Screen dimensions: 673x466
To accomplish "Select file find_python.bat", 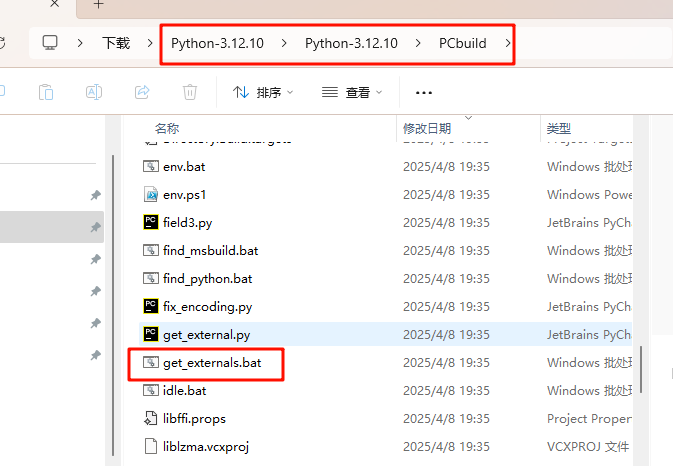I will pyautogui.click(x=385, y=278).
